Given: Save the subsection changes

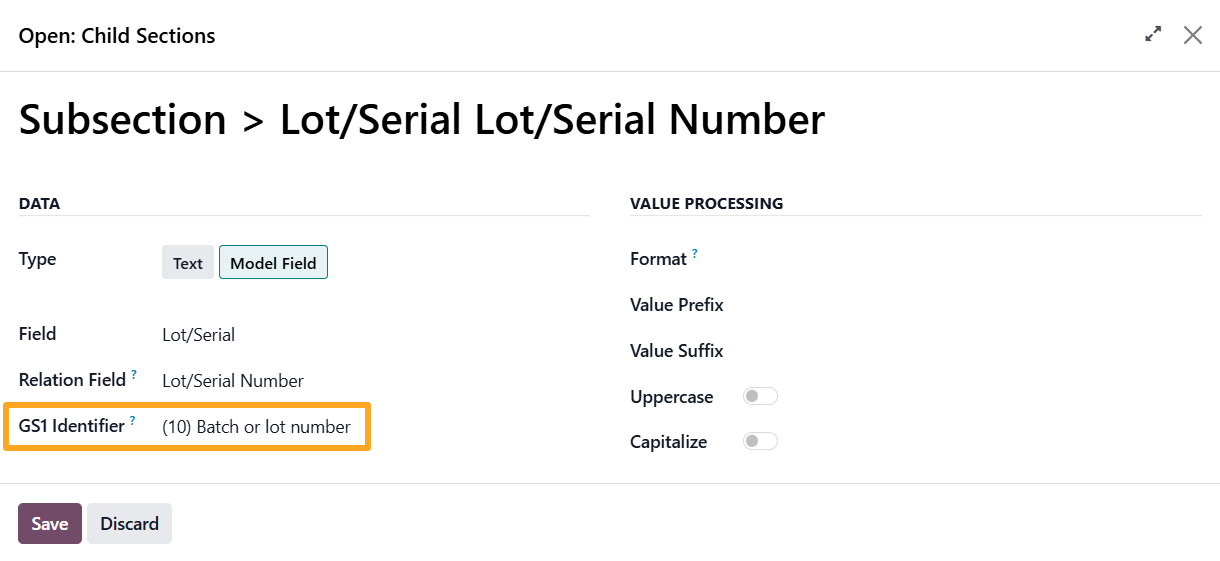Looking at the screenshot, I should pos(50,524).
